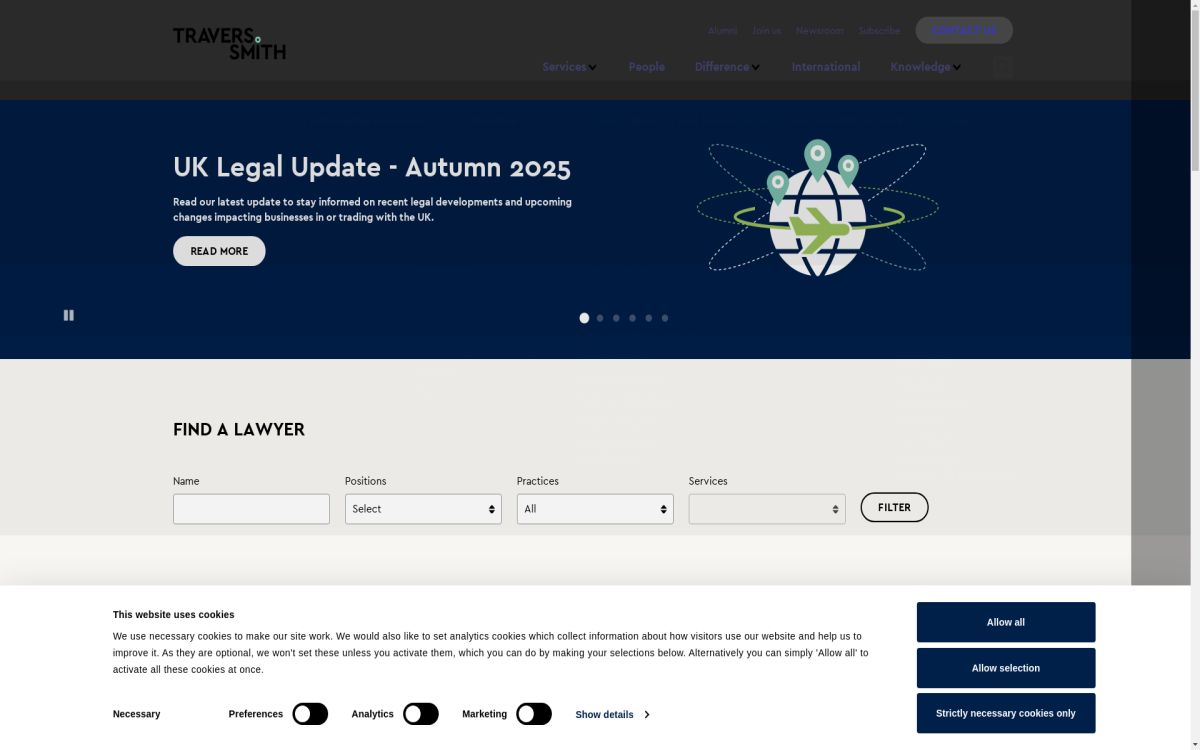
Task: Open the search icon in the header
Action: [1003, 67]
